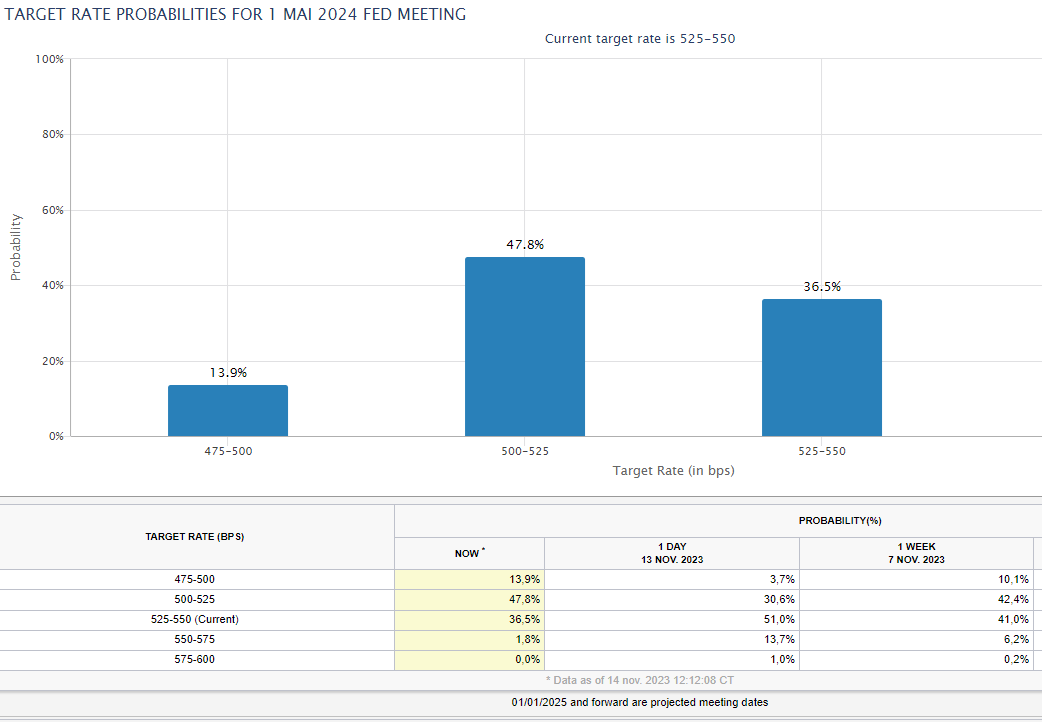Click the 1 DAY 13 NOV. 2023 header
Viewport: 1042px width, 722px height.
point(672,553)
